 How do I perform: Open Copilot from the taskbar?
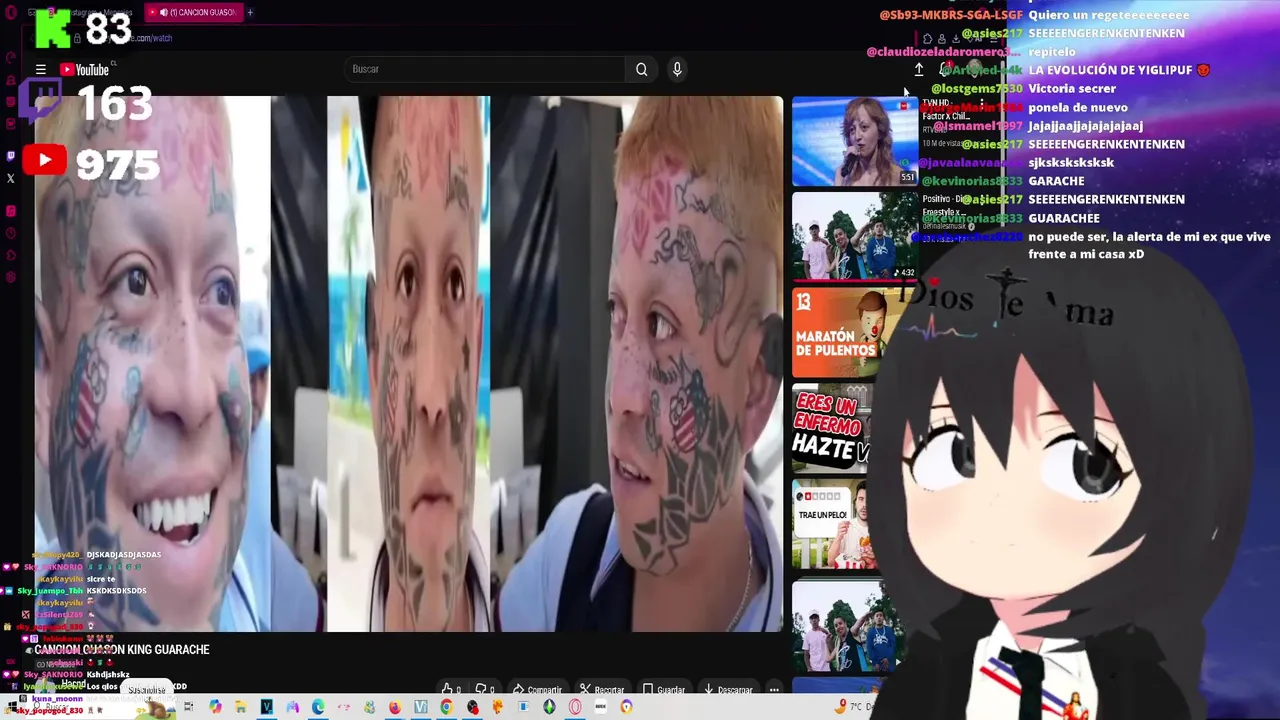tap(215, 707)
